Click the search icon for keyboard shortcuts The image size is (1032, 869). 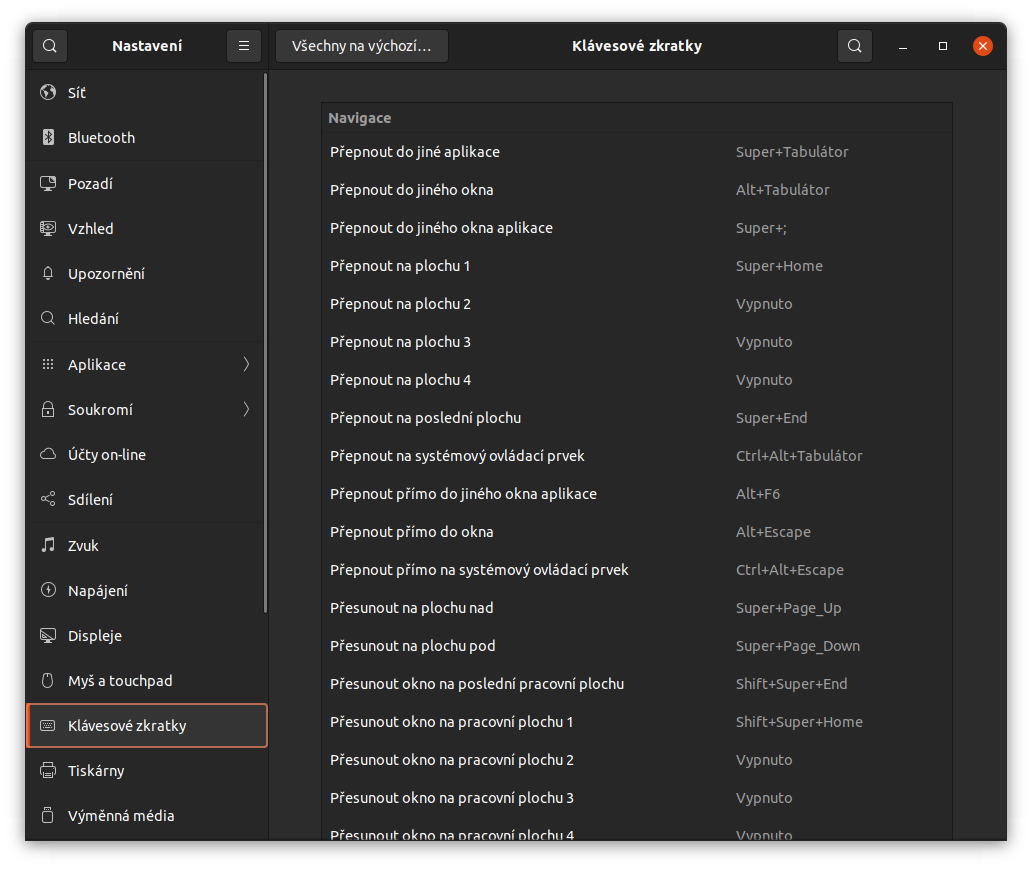pyautogui.click(x=854, y=46)
